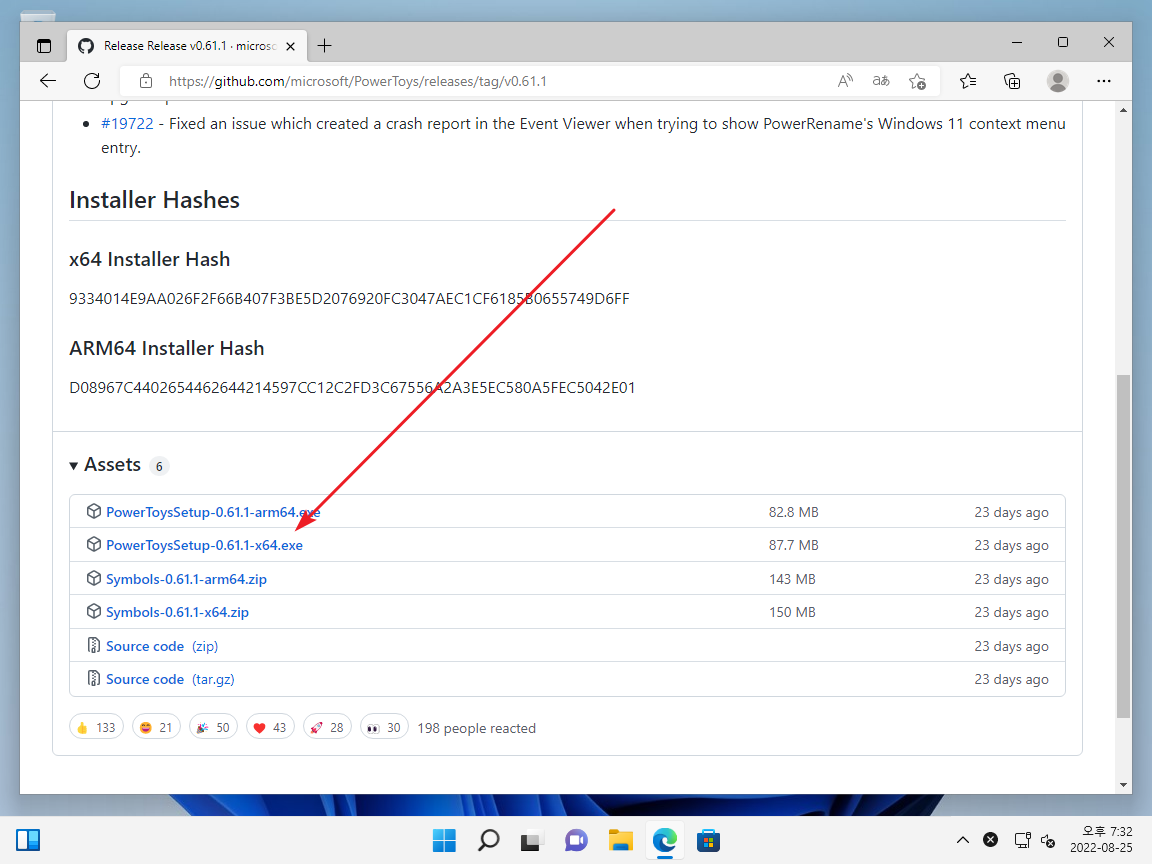Download Symbols-0.61.1-arm64.zip
This screenshot has width=1152, height=864.
pos(186,579)
